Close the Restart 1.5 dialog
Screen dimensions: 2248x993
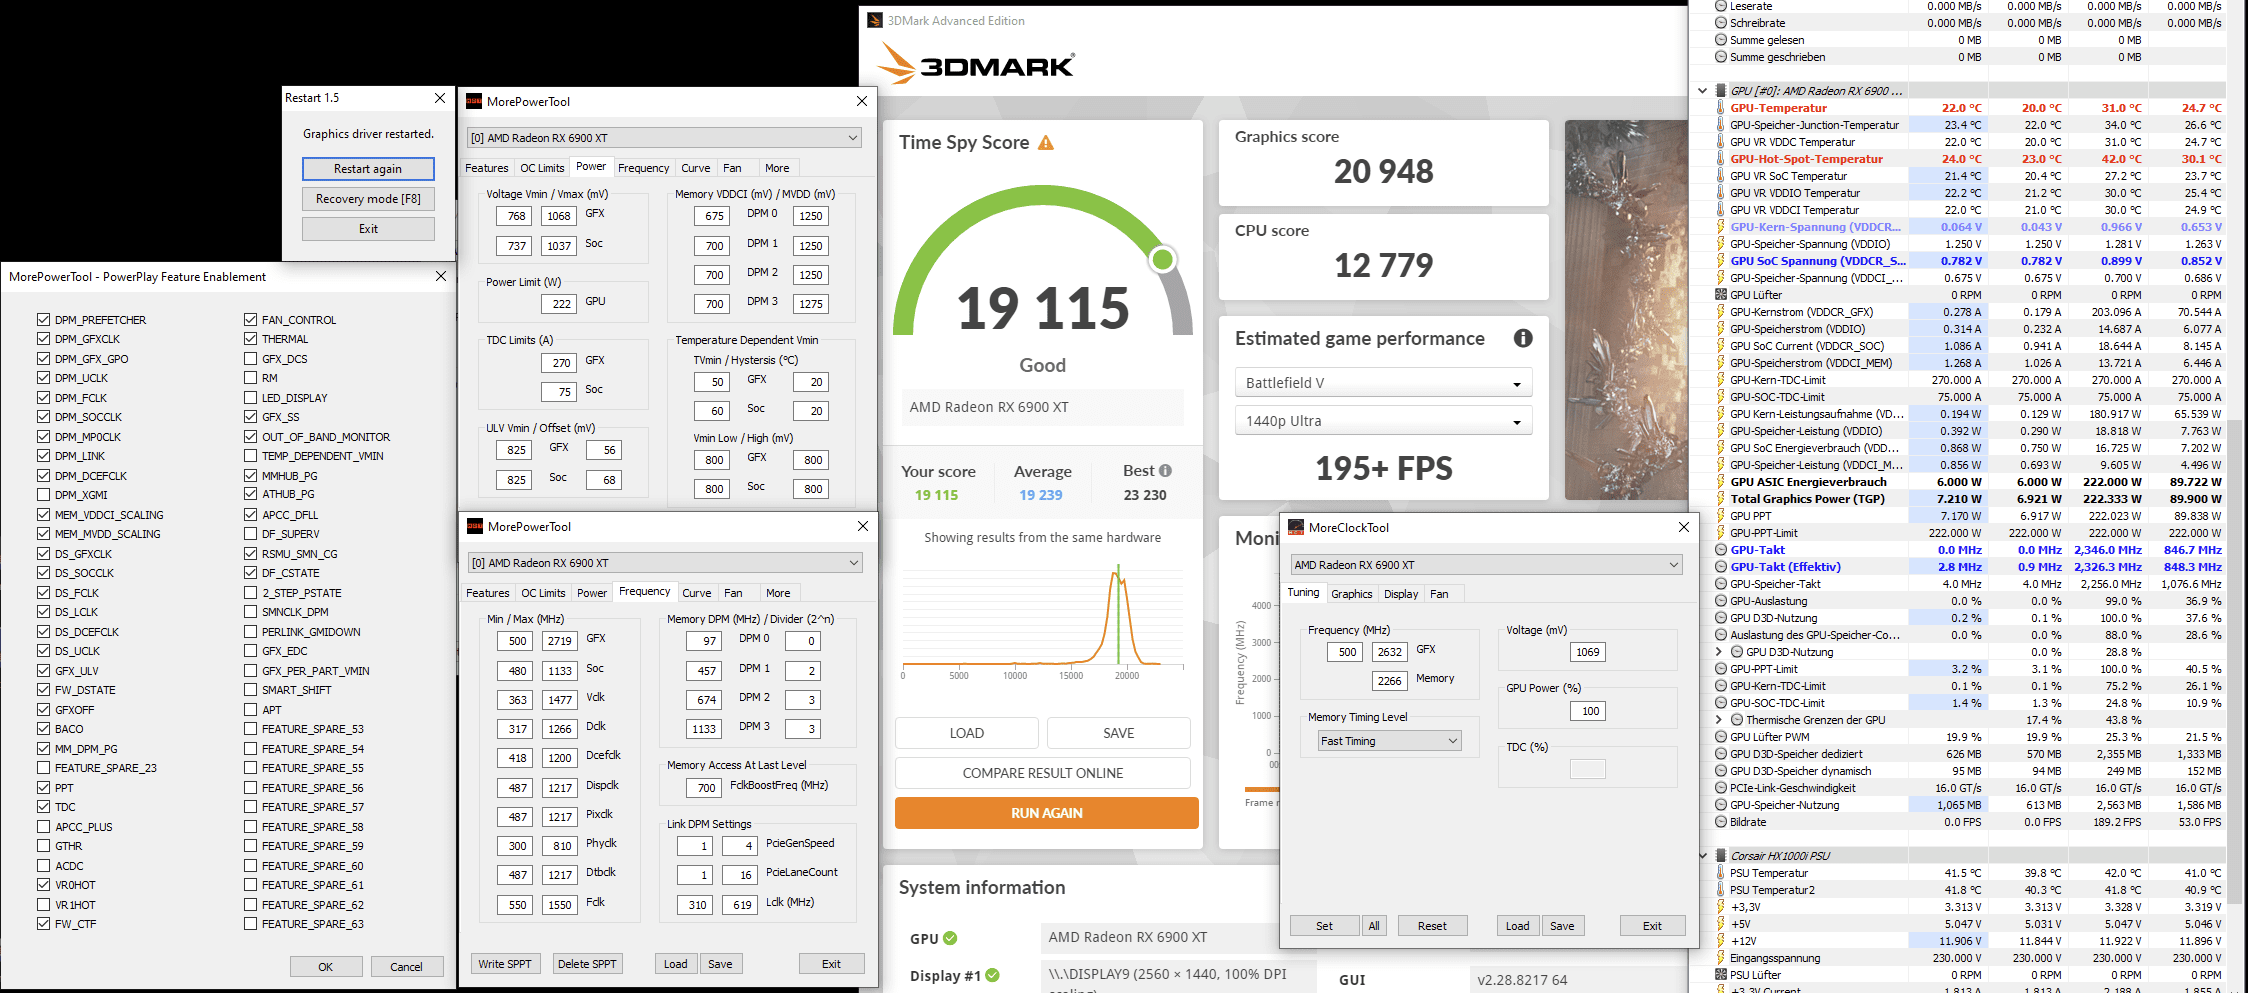[x=440, y=98]
